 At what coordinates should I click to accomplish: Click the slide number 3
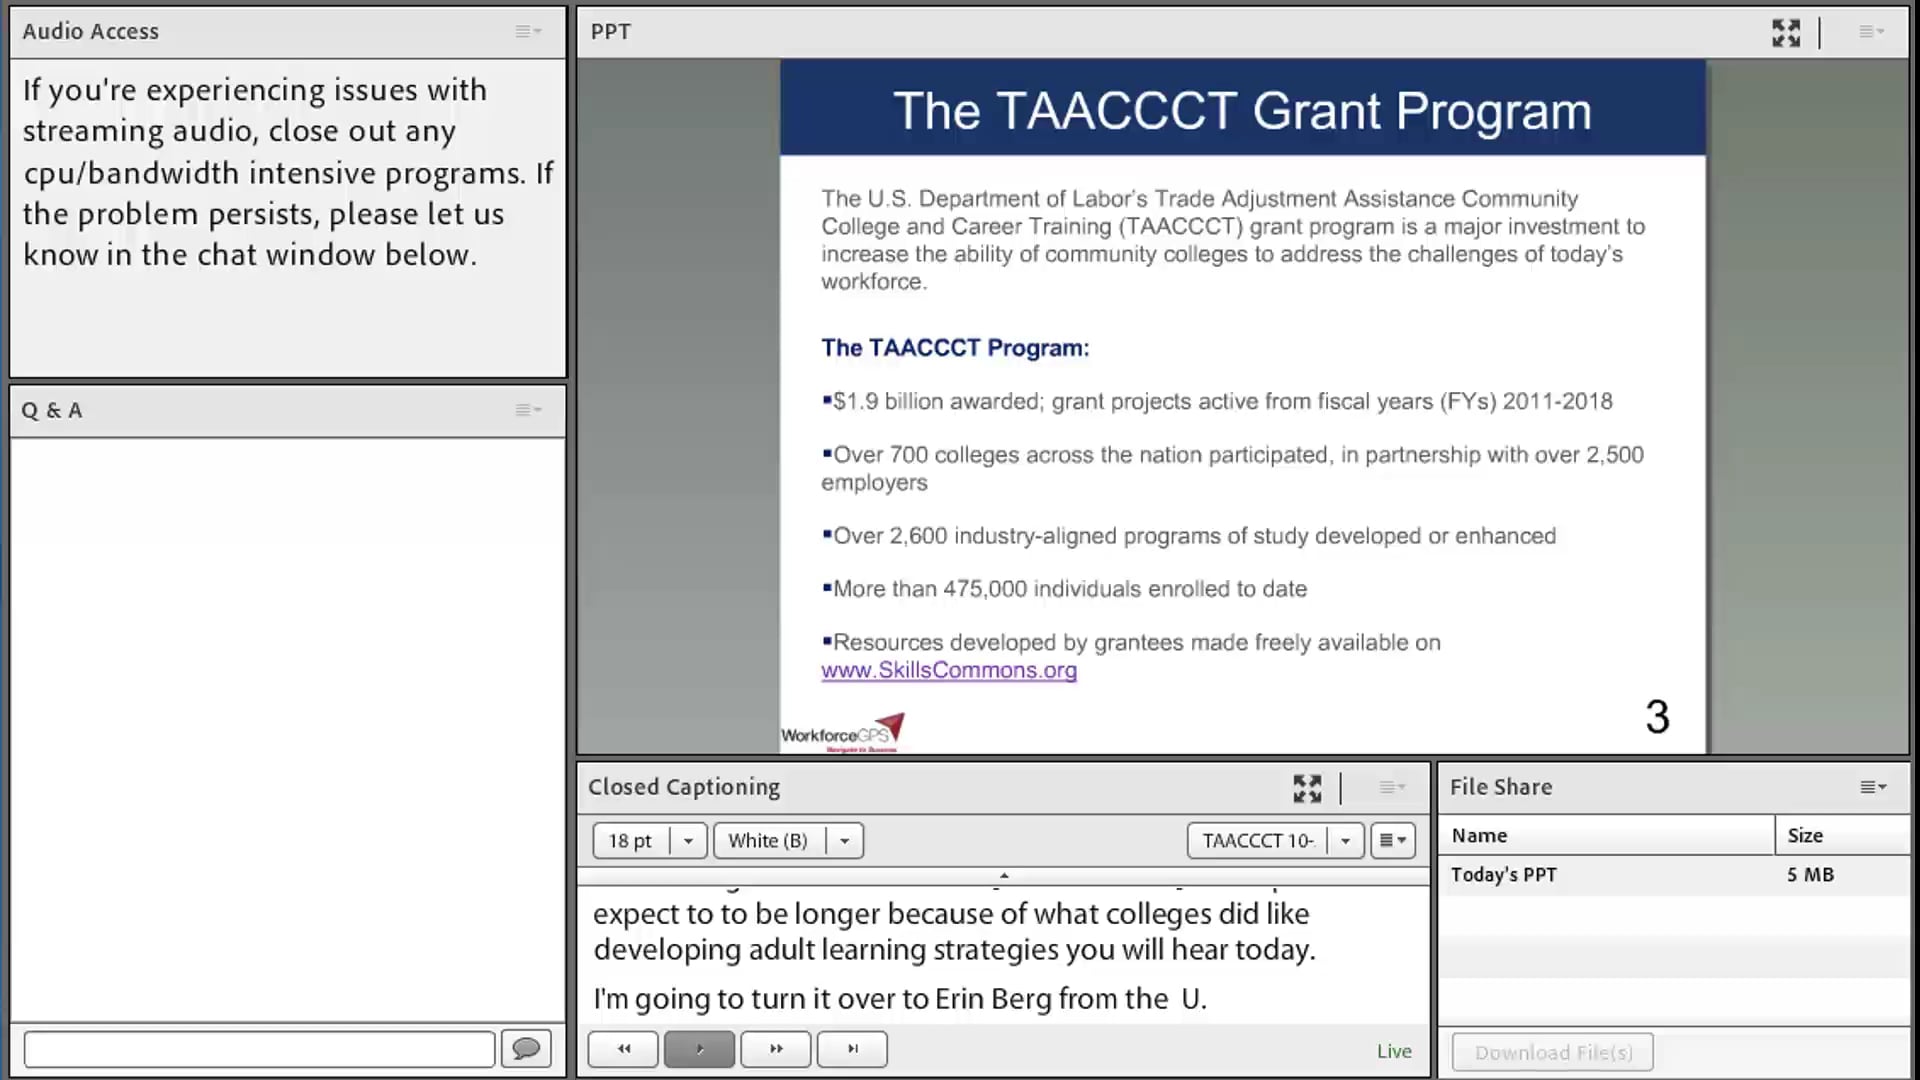tap(1657, 717)
